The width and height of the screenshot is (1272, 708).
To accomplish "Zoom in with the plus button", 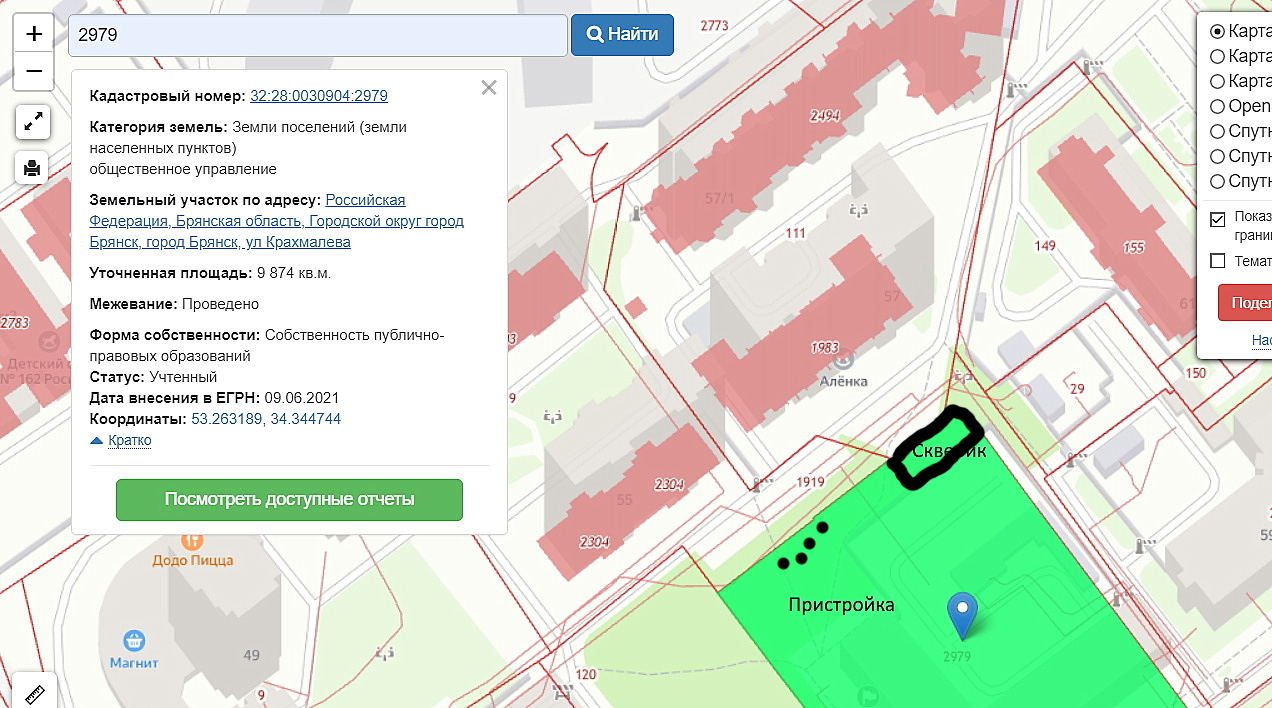I will coord(34,34).
